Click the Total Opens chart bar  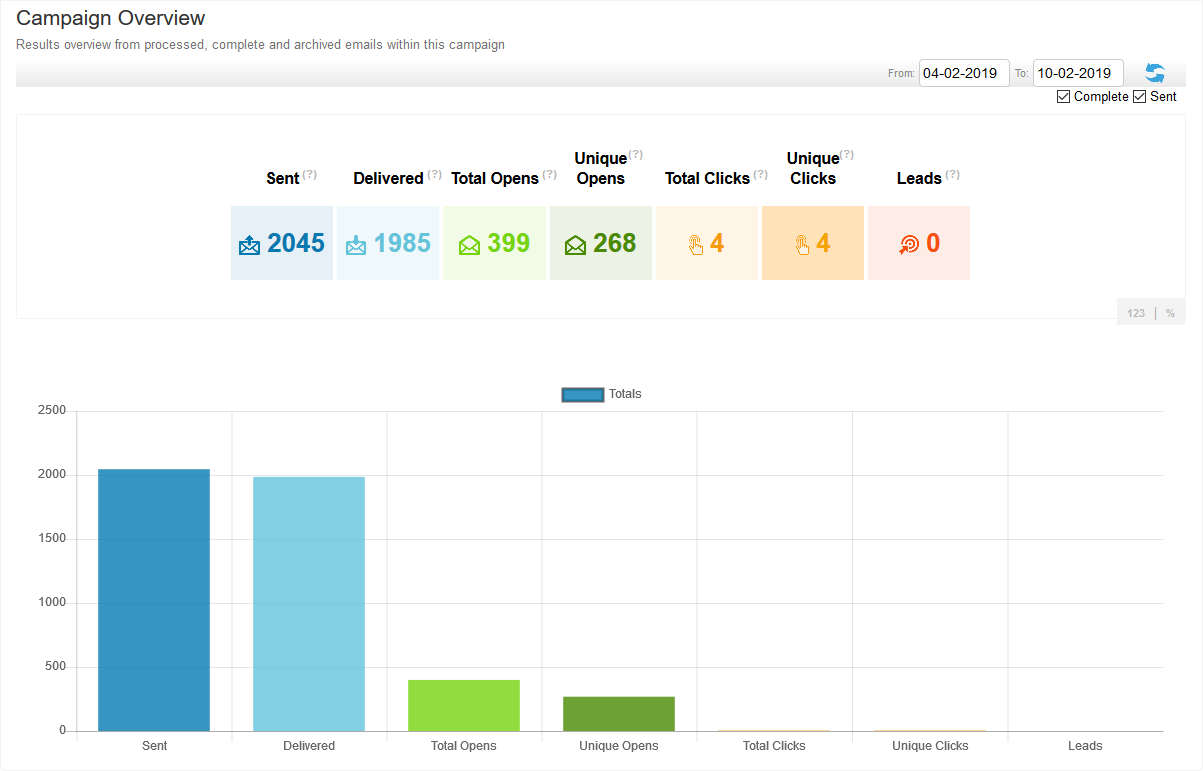click(x=464, y=705)
